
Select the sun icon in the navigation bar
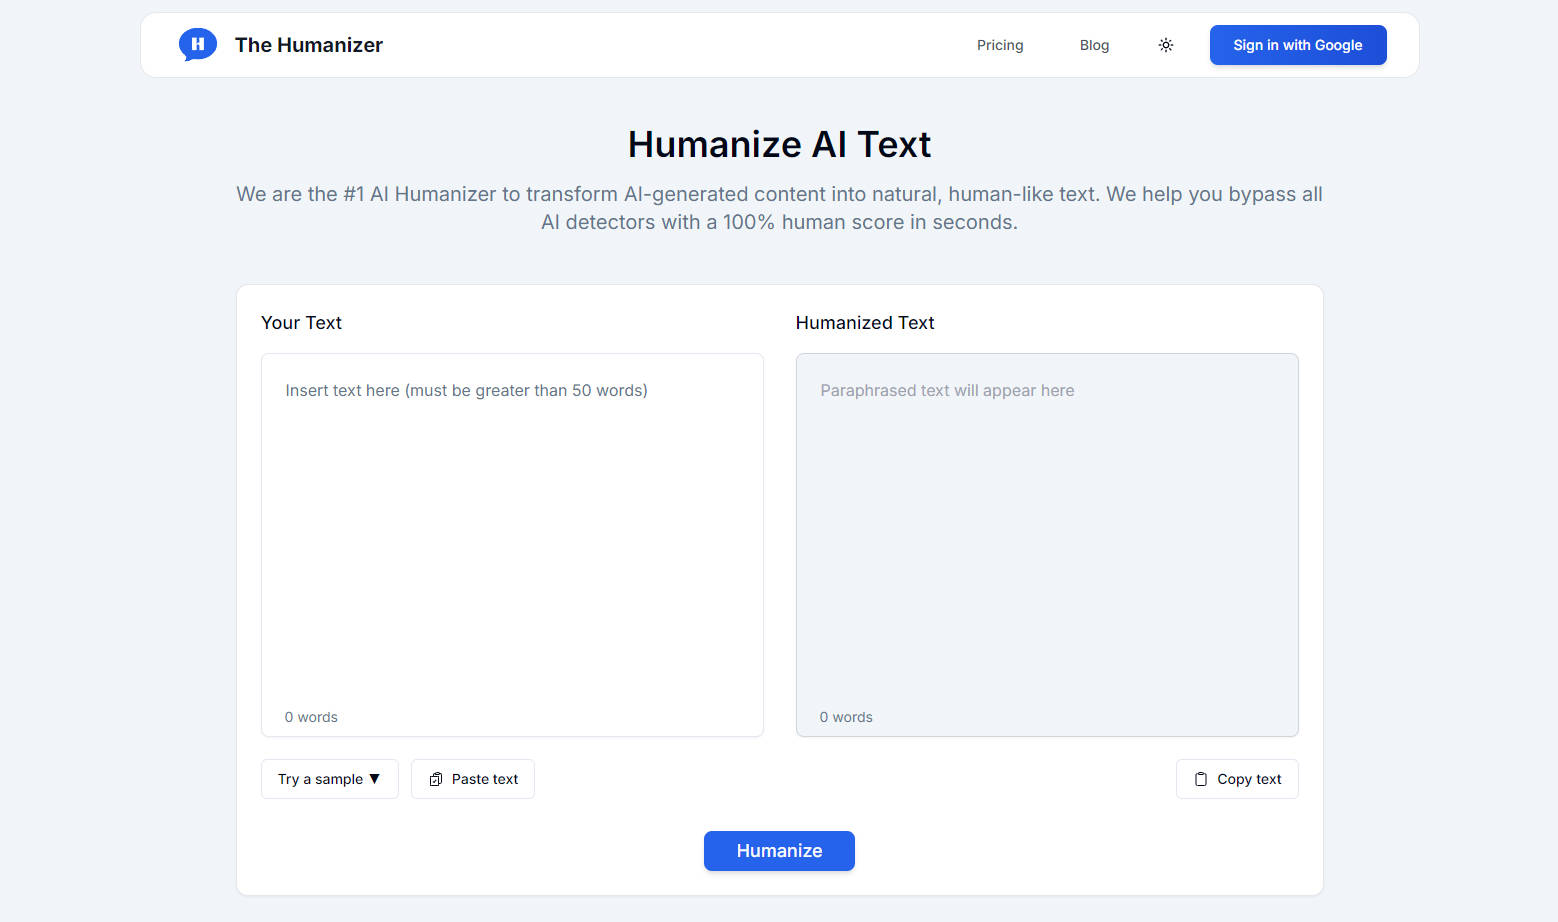pos(1165,45)
